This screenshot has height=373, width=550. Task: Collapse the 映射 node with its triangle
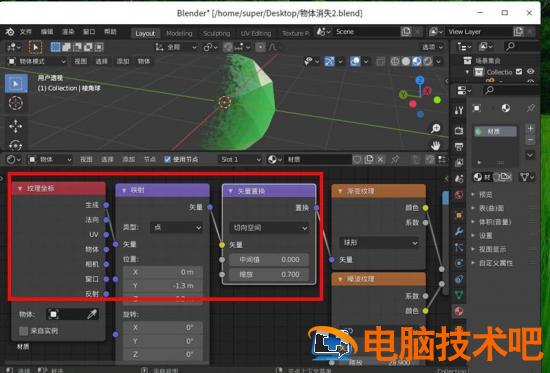123,191
